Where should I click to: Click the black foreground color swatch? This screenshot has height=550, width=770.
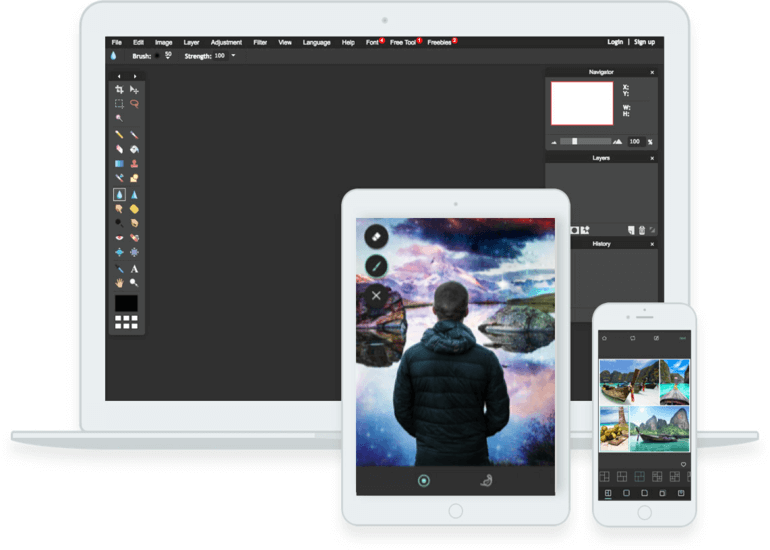(x=126, y=302)
